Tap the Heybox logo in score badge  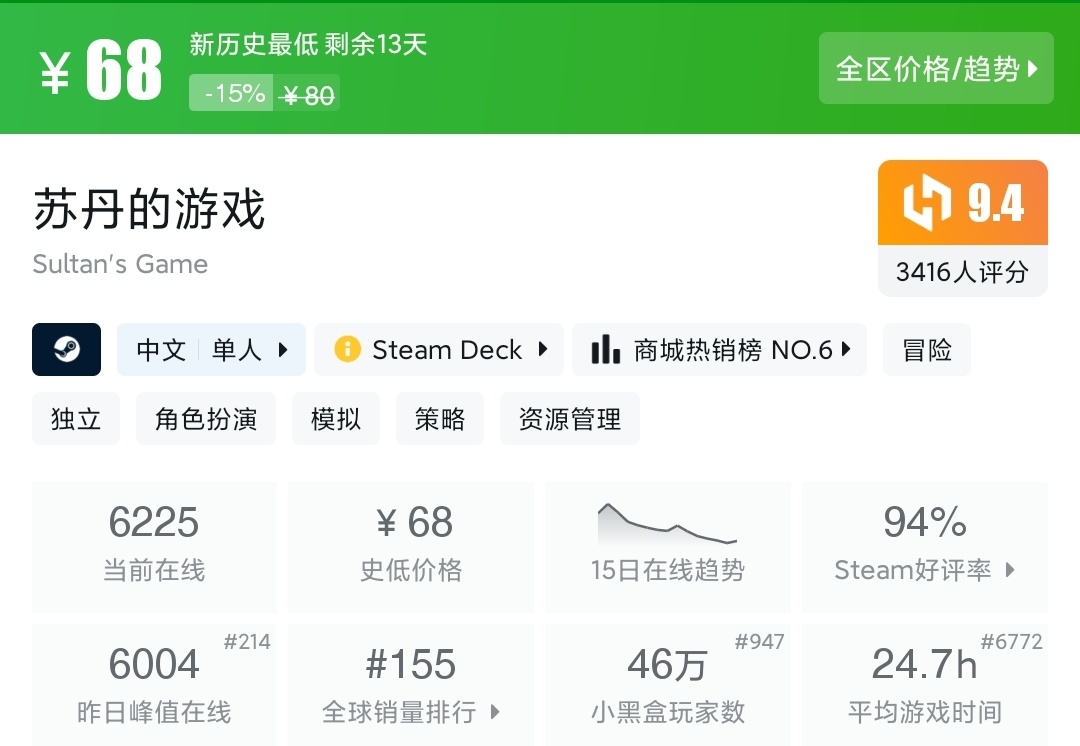coord(926,204)
